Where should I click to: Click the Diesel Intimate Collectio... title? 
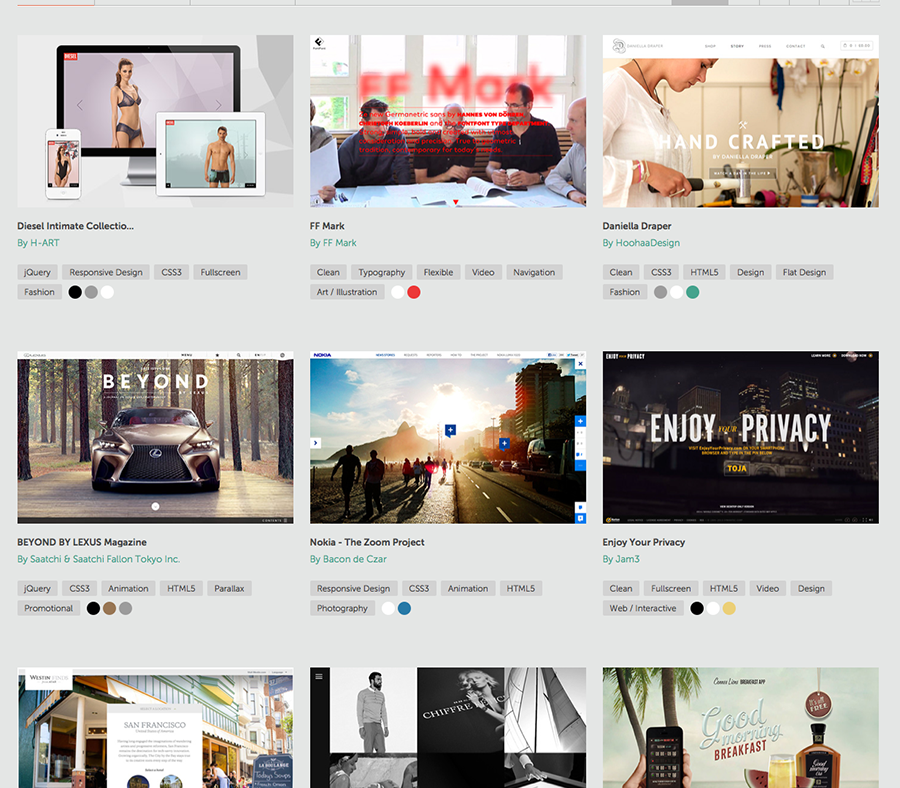pyautogui.click(x=75, y=226)
